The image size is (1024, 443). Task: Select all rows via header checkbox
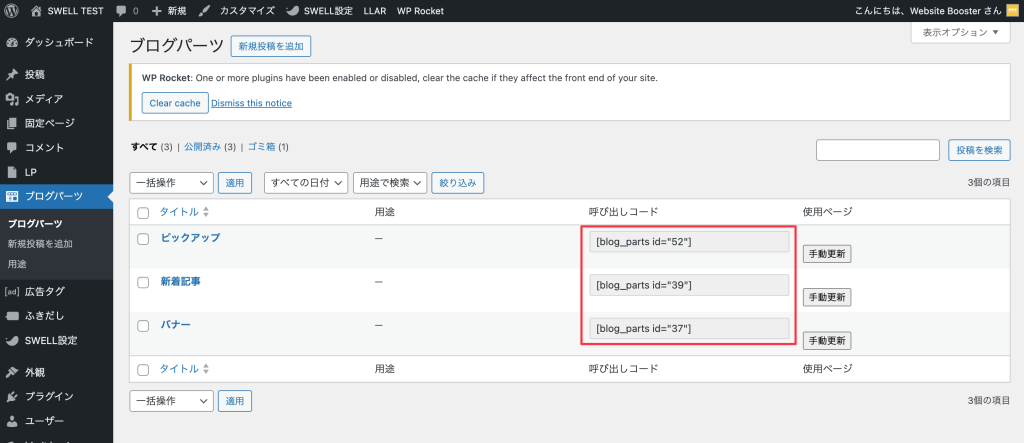[x=143, y=212]
